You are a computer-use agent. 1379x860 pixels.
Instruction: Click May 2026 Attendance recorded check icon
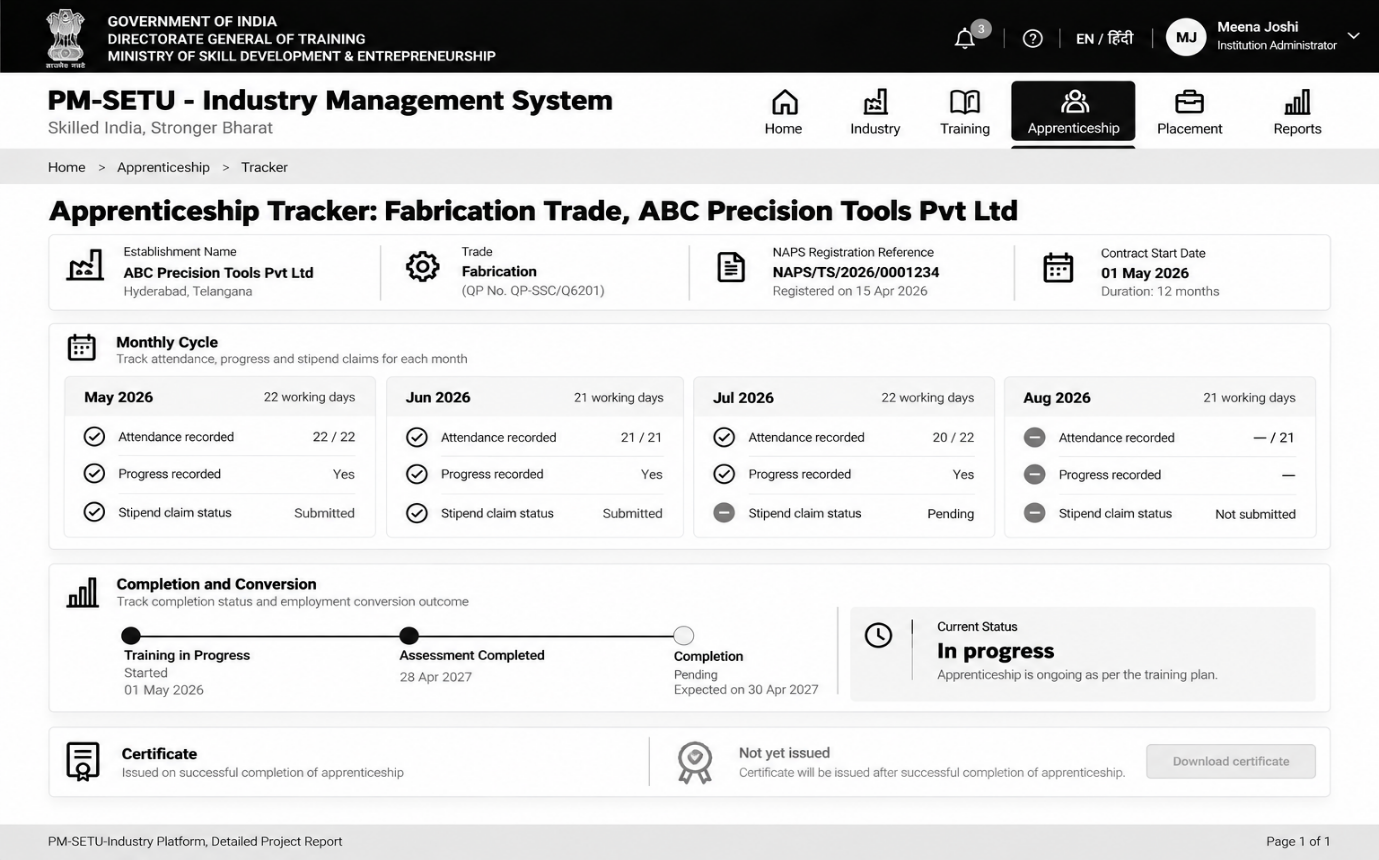click(x=94, y=437)
